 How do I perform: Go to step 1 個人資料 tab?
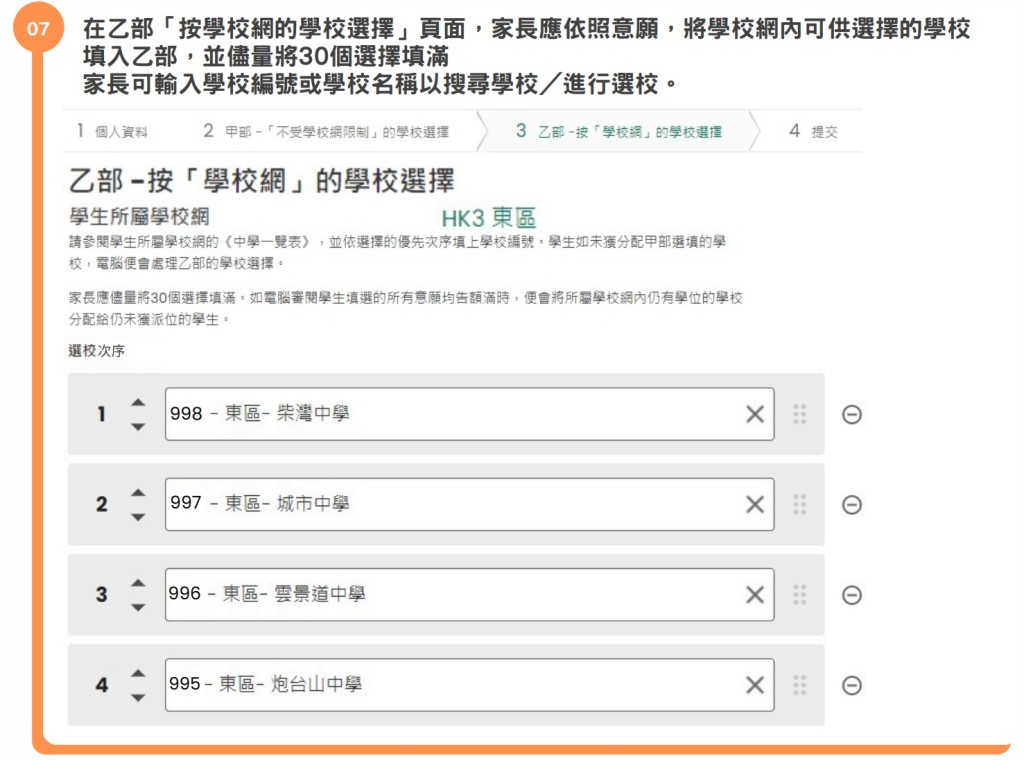(x=112, y=131)
